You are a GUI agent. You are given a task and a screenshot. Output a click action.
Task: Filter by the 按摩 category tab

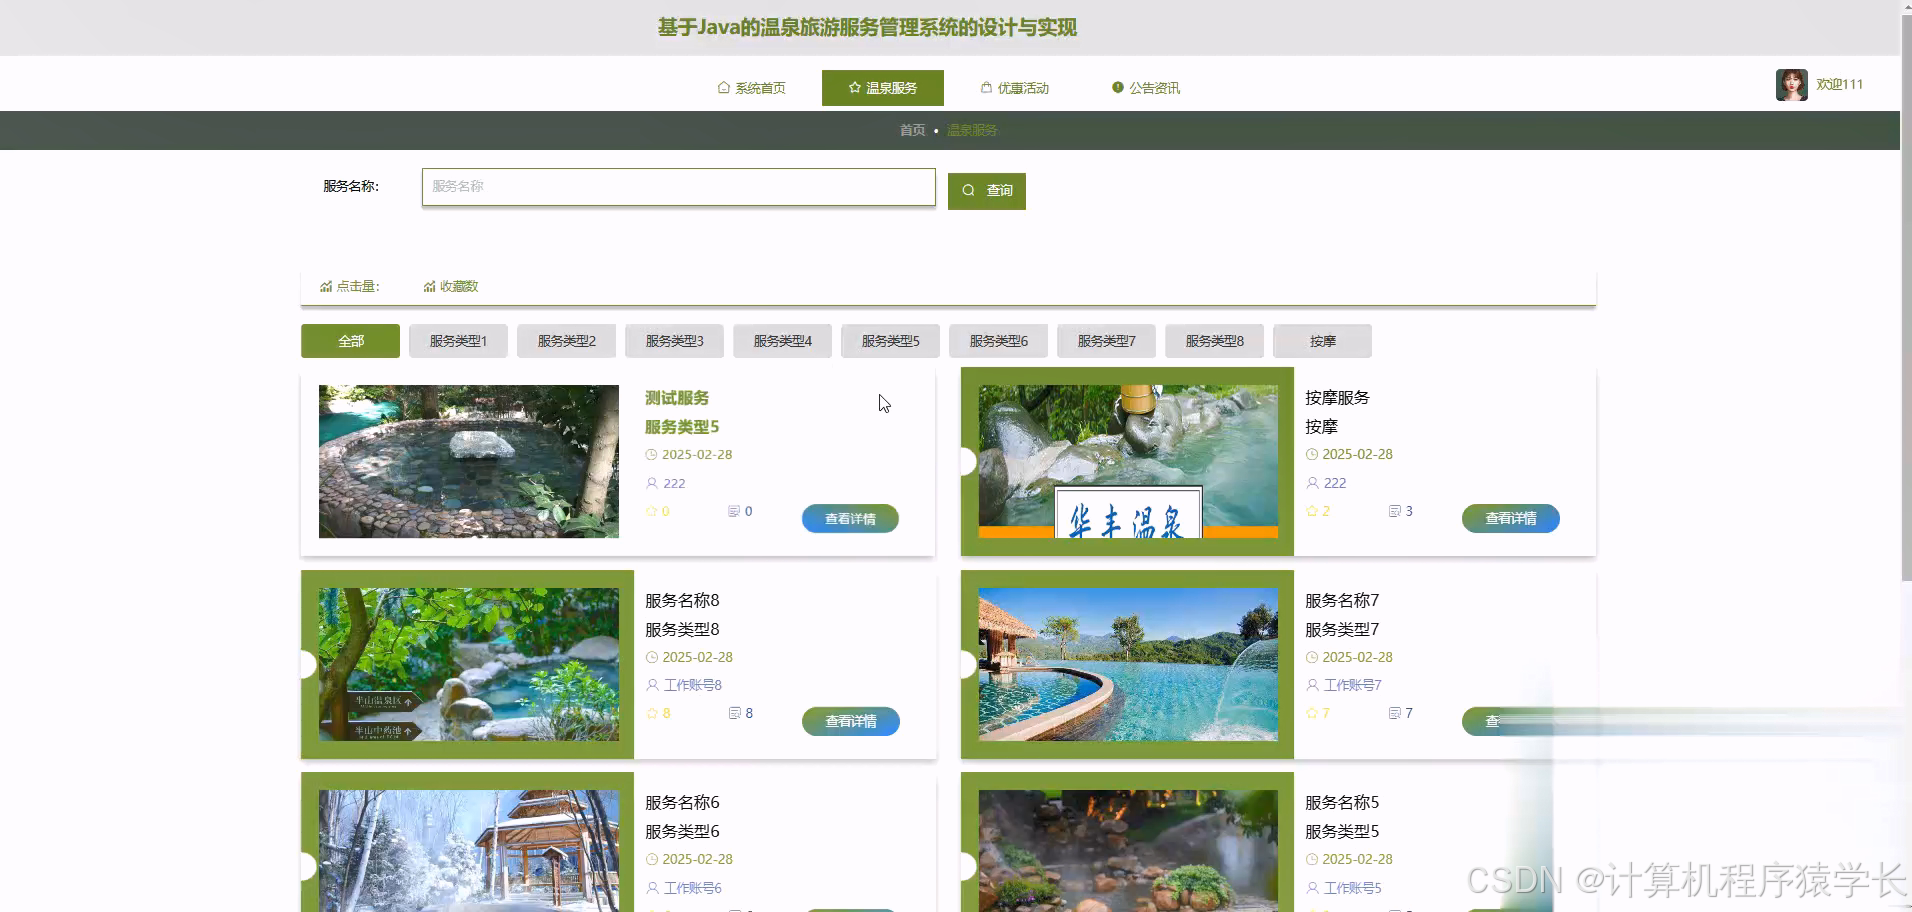(1322, 341)
